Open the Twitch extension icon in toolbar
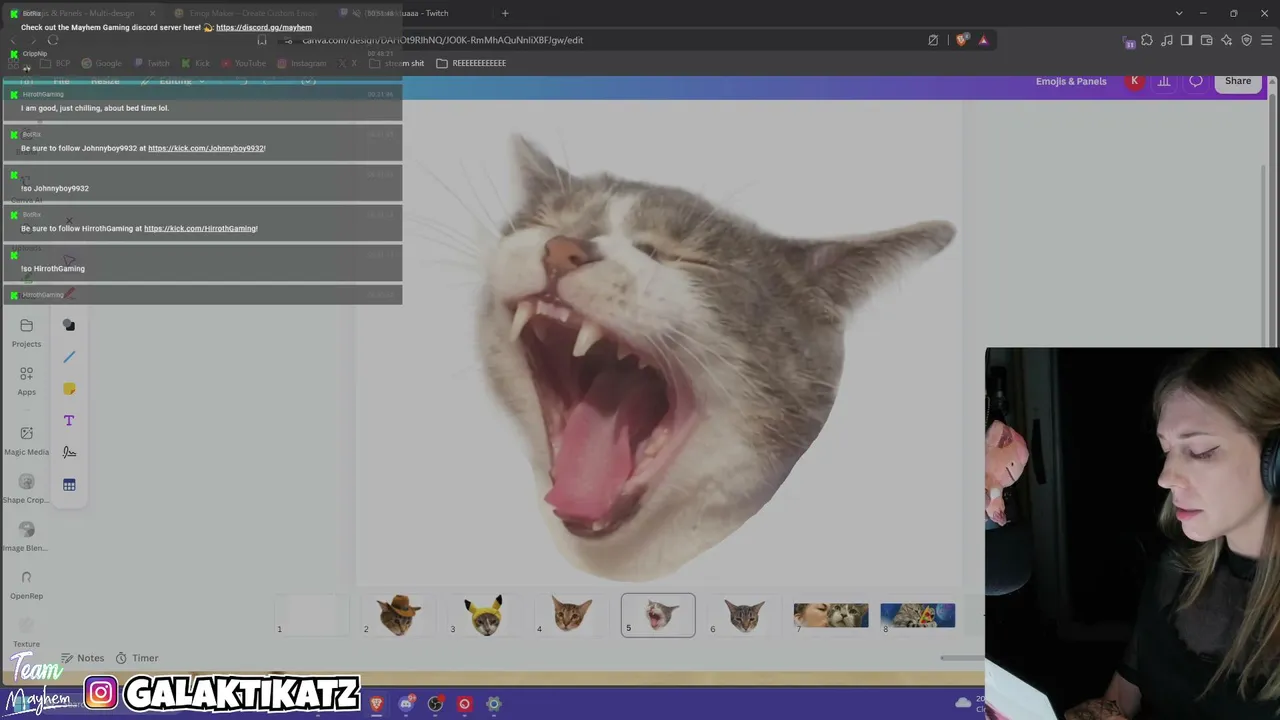Screen dimensions: 1280x720 coord(1129,41)
